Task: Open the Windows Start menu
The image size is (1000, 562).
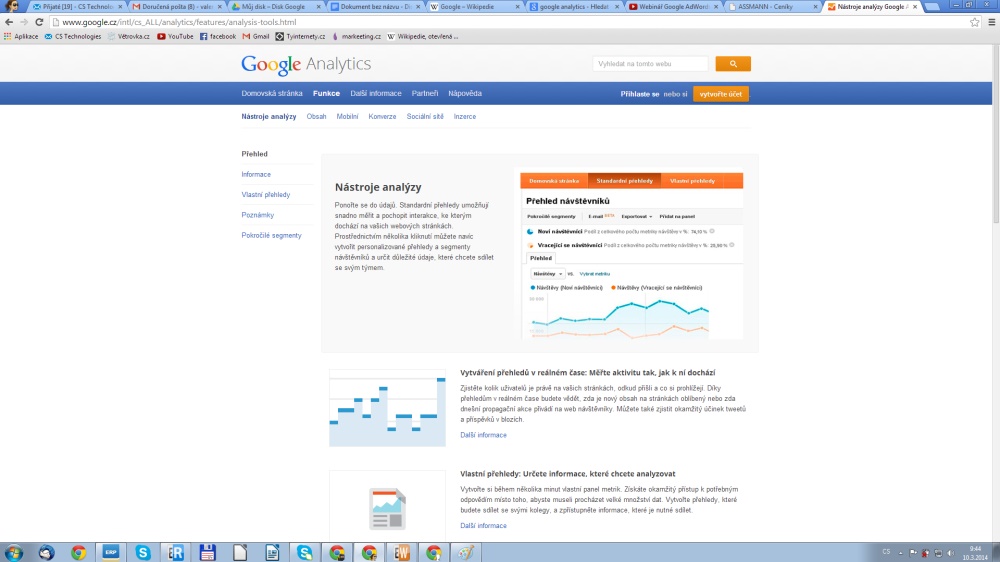Action: (14, 552)
